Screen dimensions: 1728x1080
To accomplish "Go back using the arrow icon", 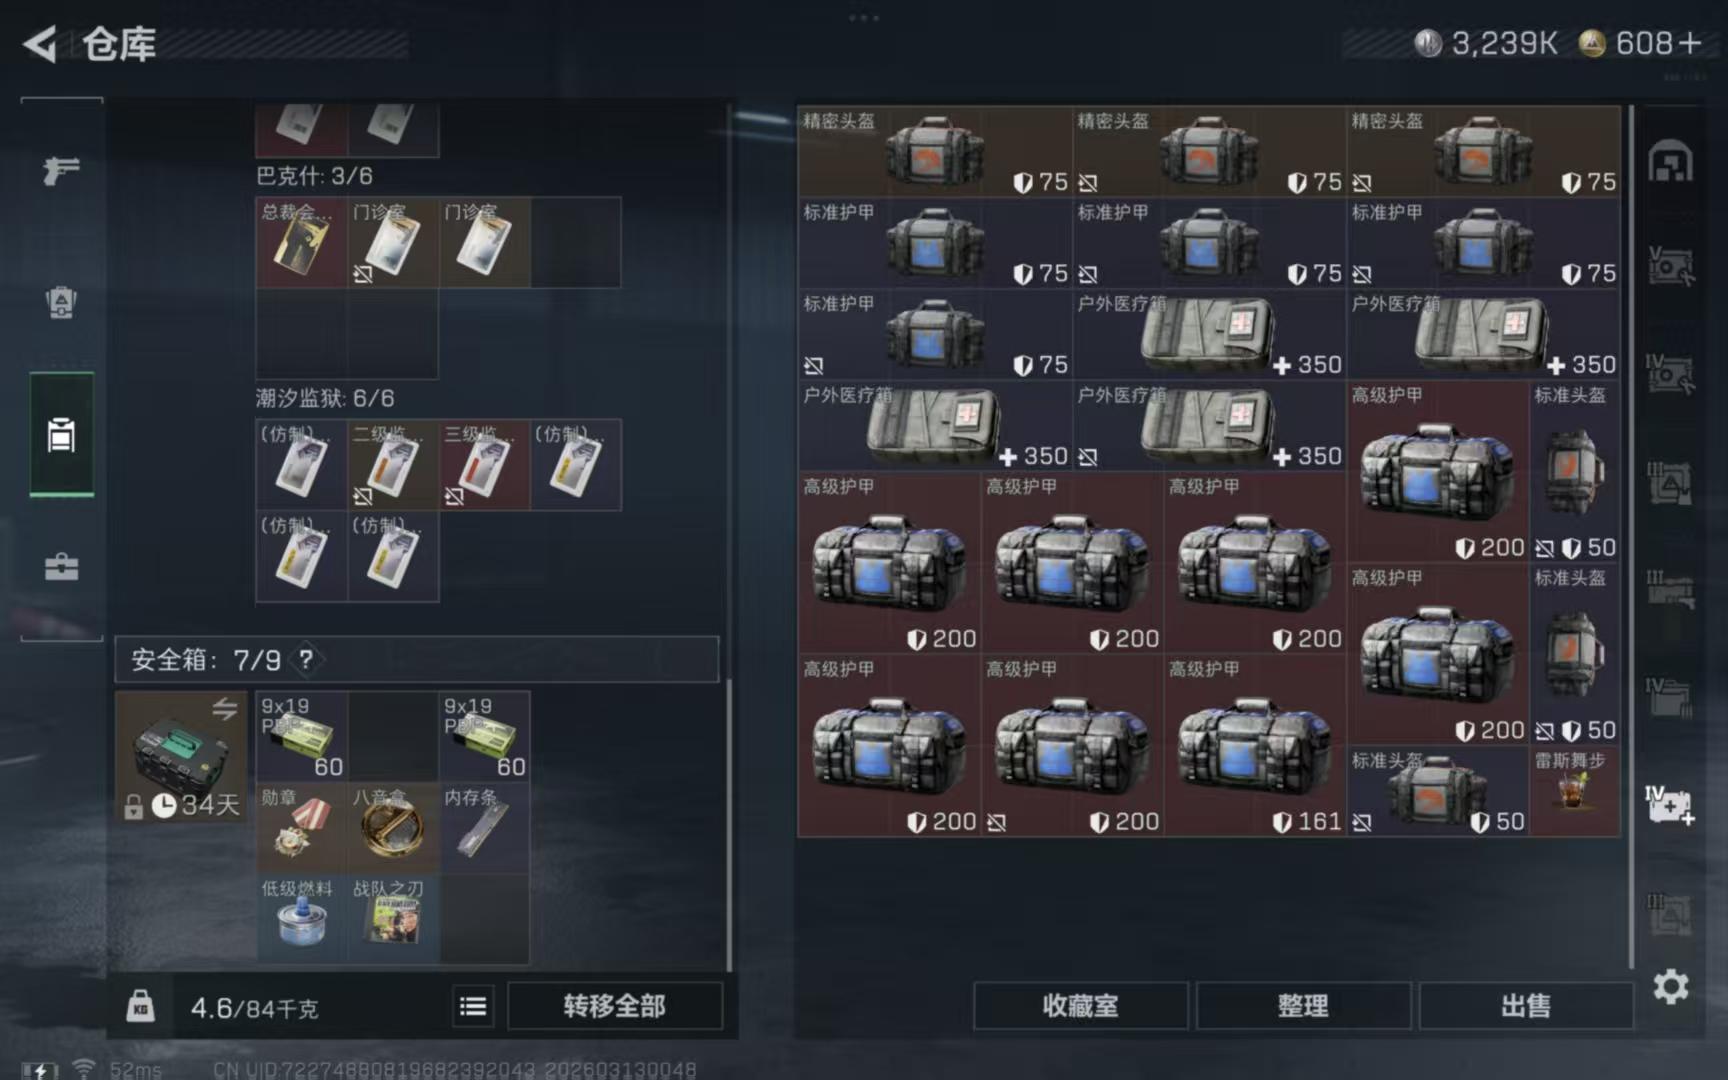I will pyautogui.click(x=40, y=44).
